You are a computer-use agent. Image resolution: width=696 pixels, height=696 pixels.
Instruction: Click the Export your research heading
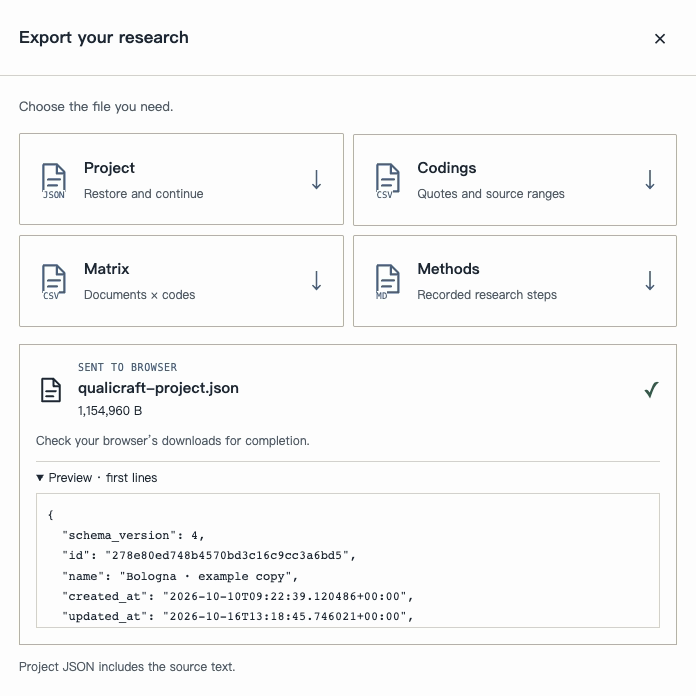pyautogui.click(x=104, y=38)
